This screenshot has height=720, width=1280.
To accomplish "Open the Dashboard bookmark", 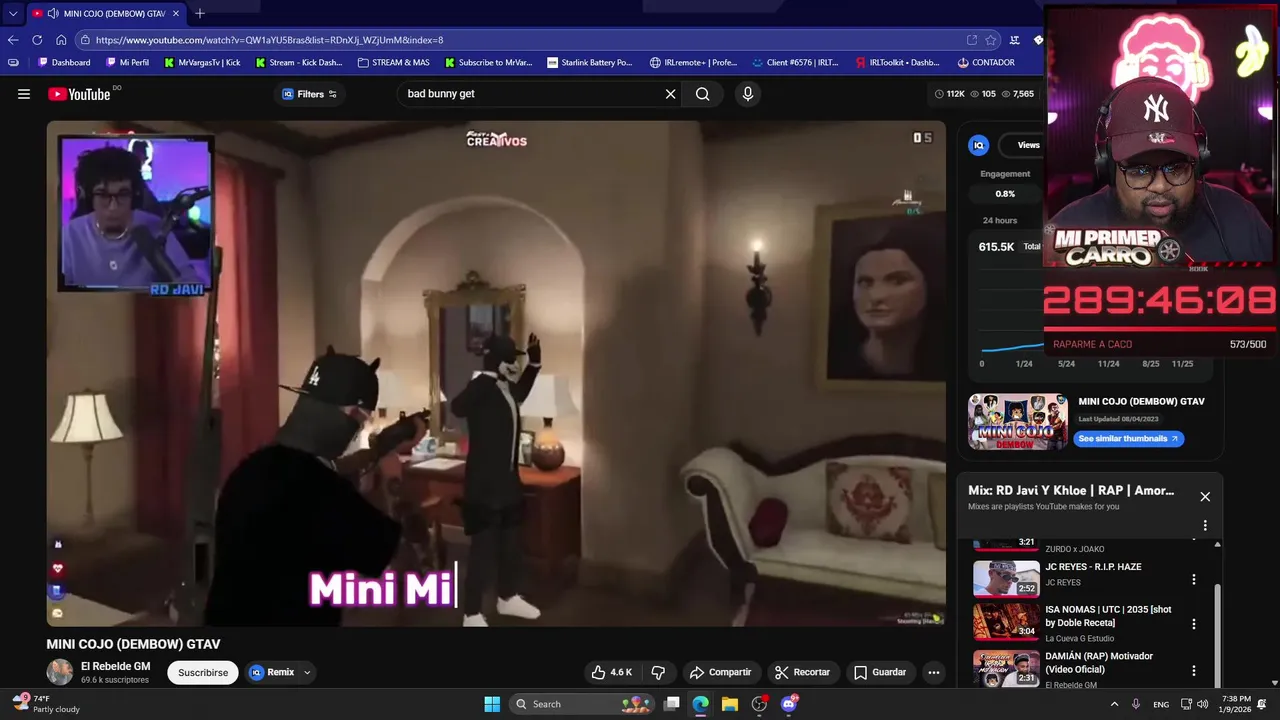I will pyautogui.click(x=64, y=62).
